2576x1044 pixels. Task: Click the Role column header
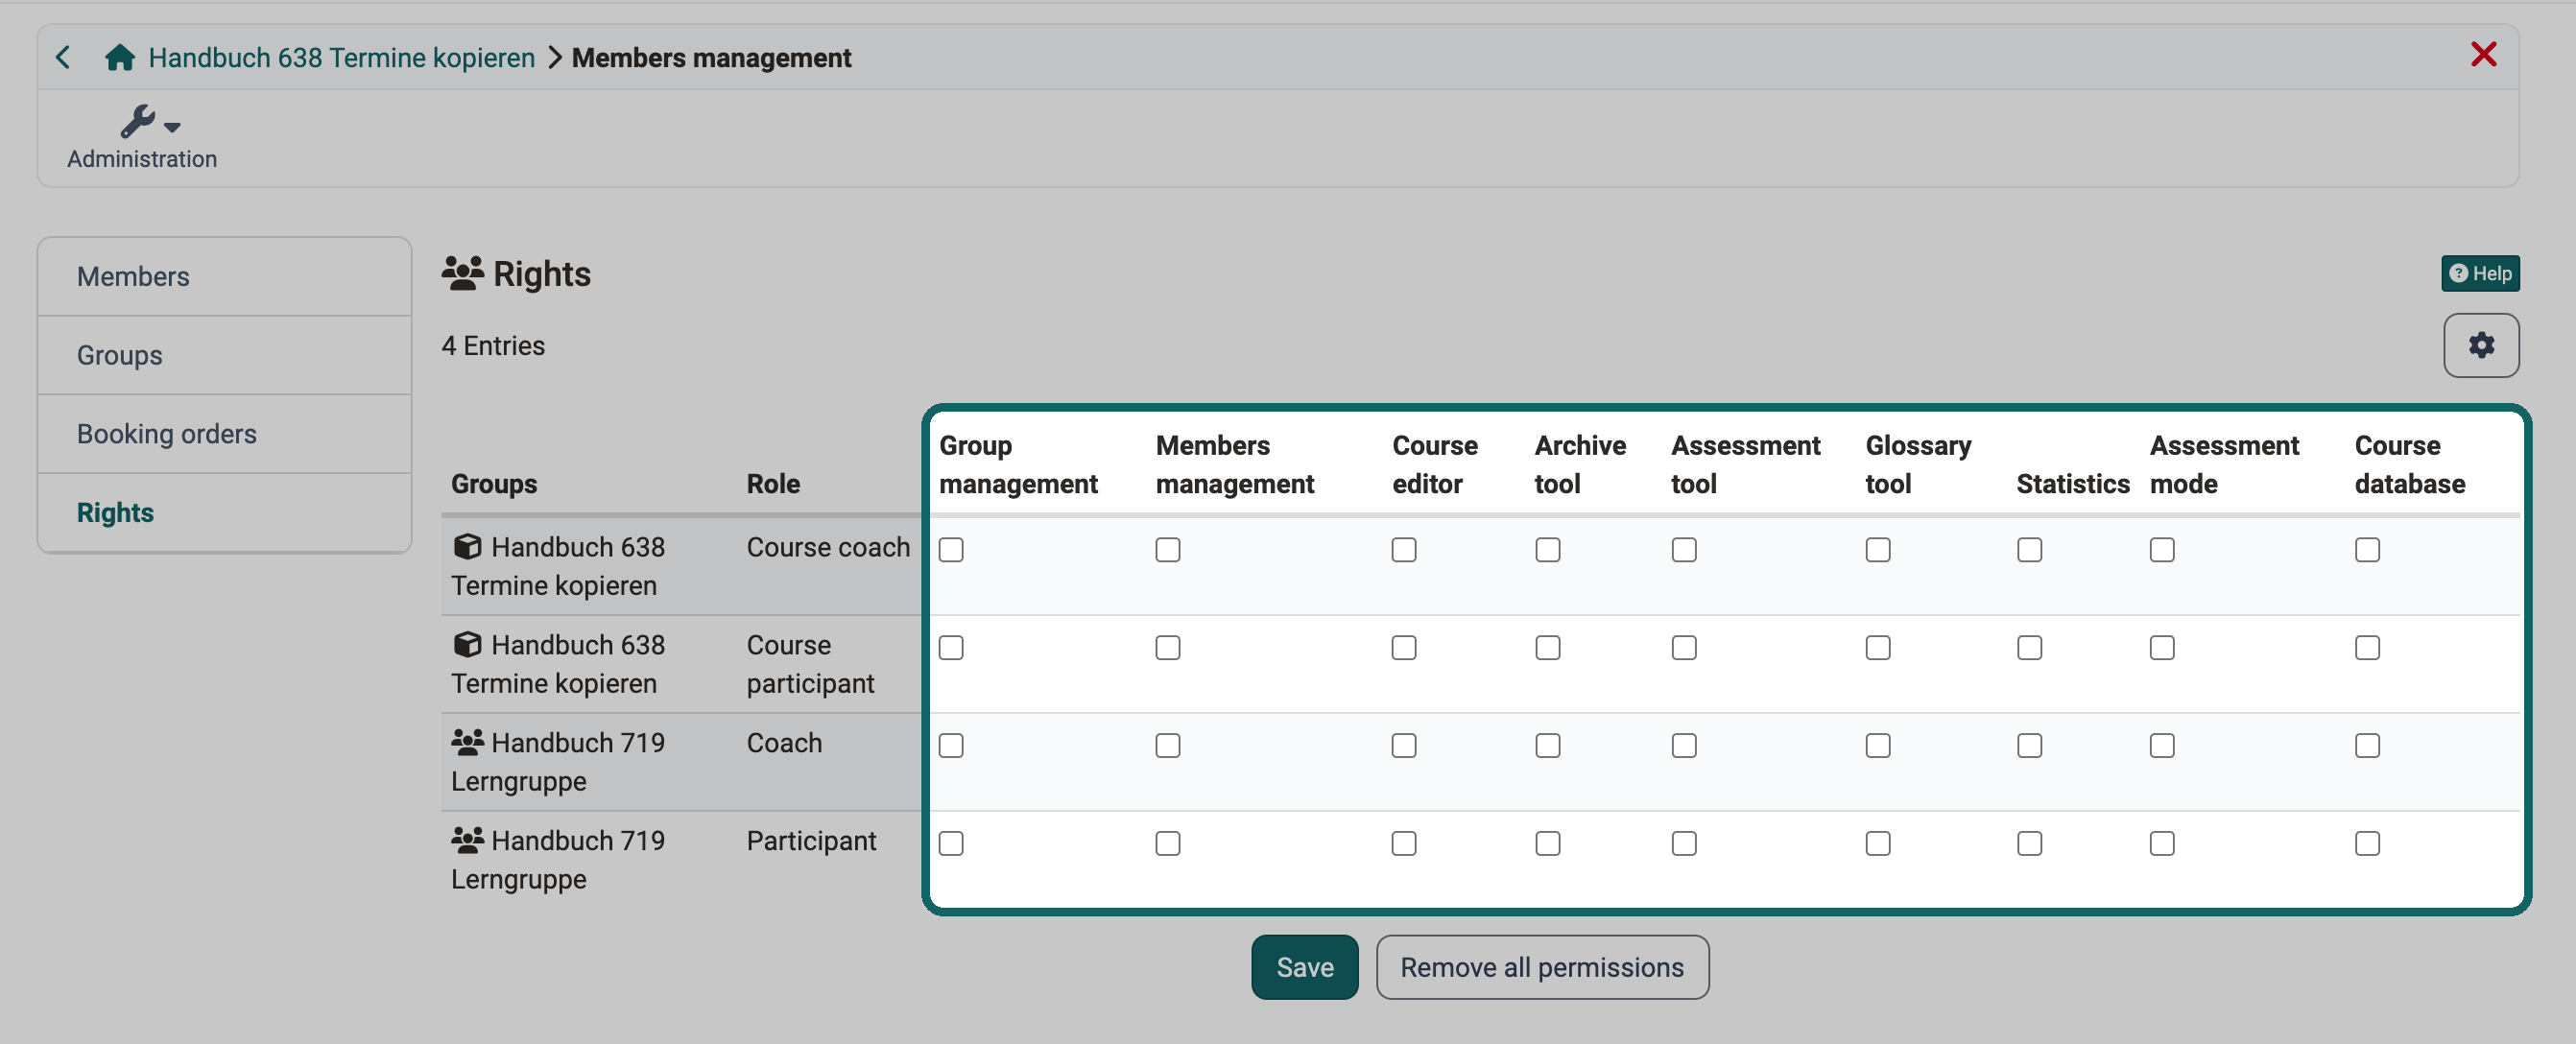pos(773,484)
